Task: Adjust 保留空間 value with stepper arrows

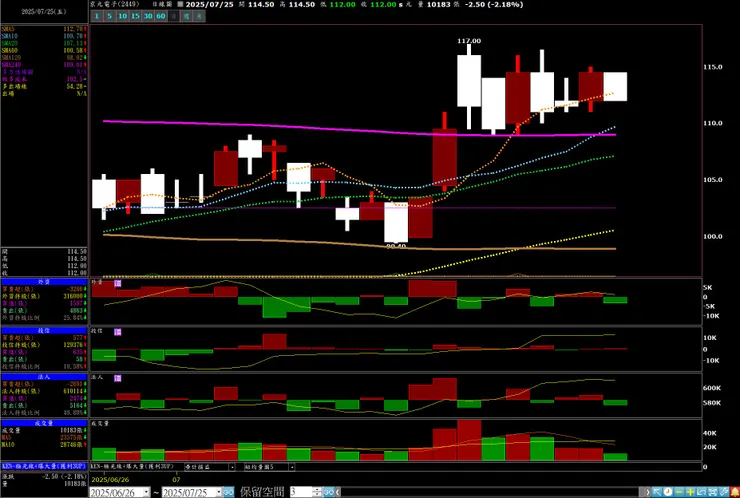Action: point(317,492)
